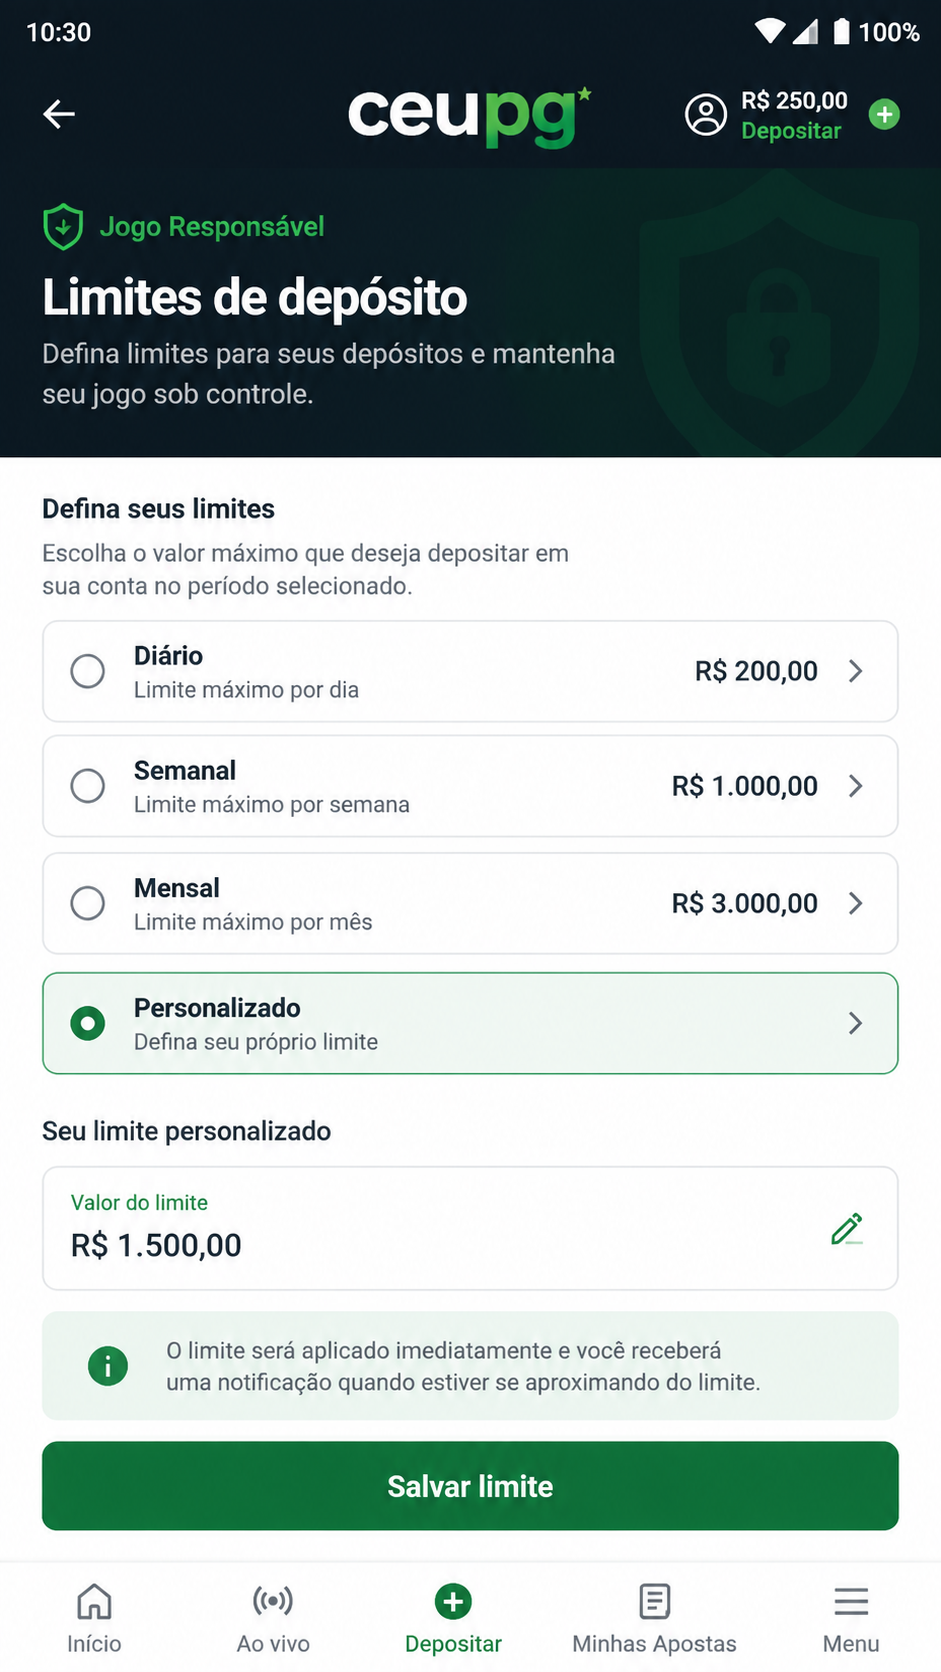Screen dimensions: 941x1672
Task: Toggle the Personalizado radio button
Action: point(88,1023)
